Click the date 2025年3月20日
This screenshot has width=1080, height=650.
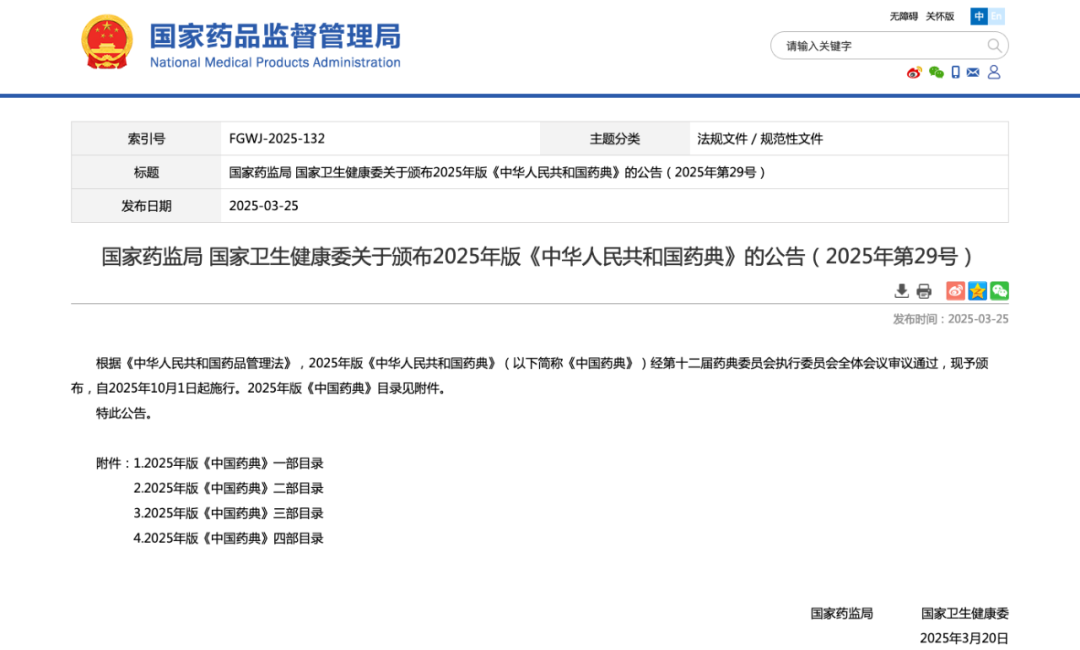pyautogui.click(x=964, y=638)
